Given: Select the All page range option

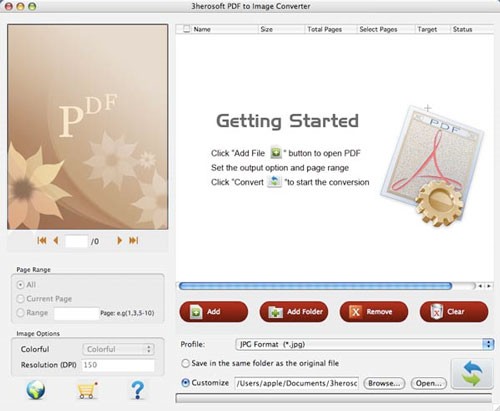Looking at the screenshot, I should point(21,285).
